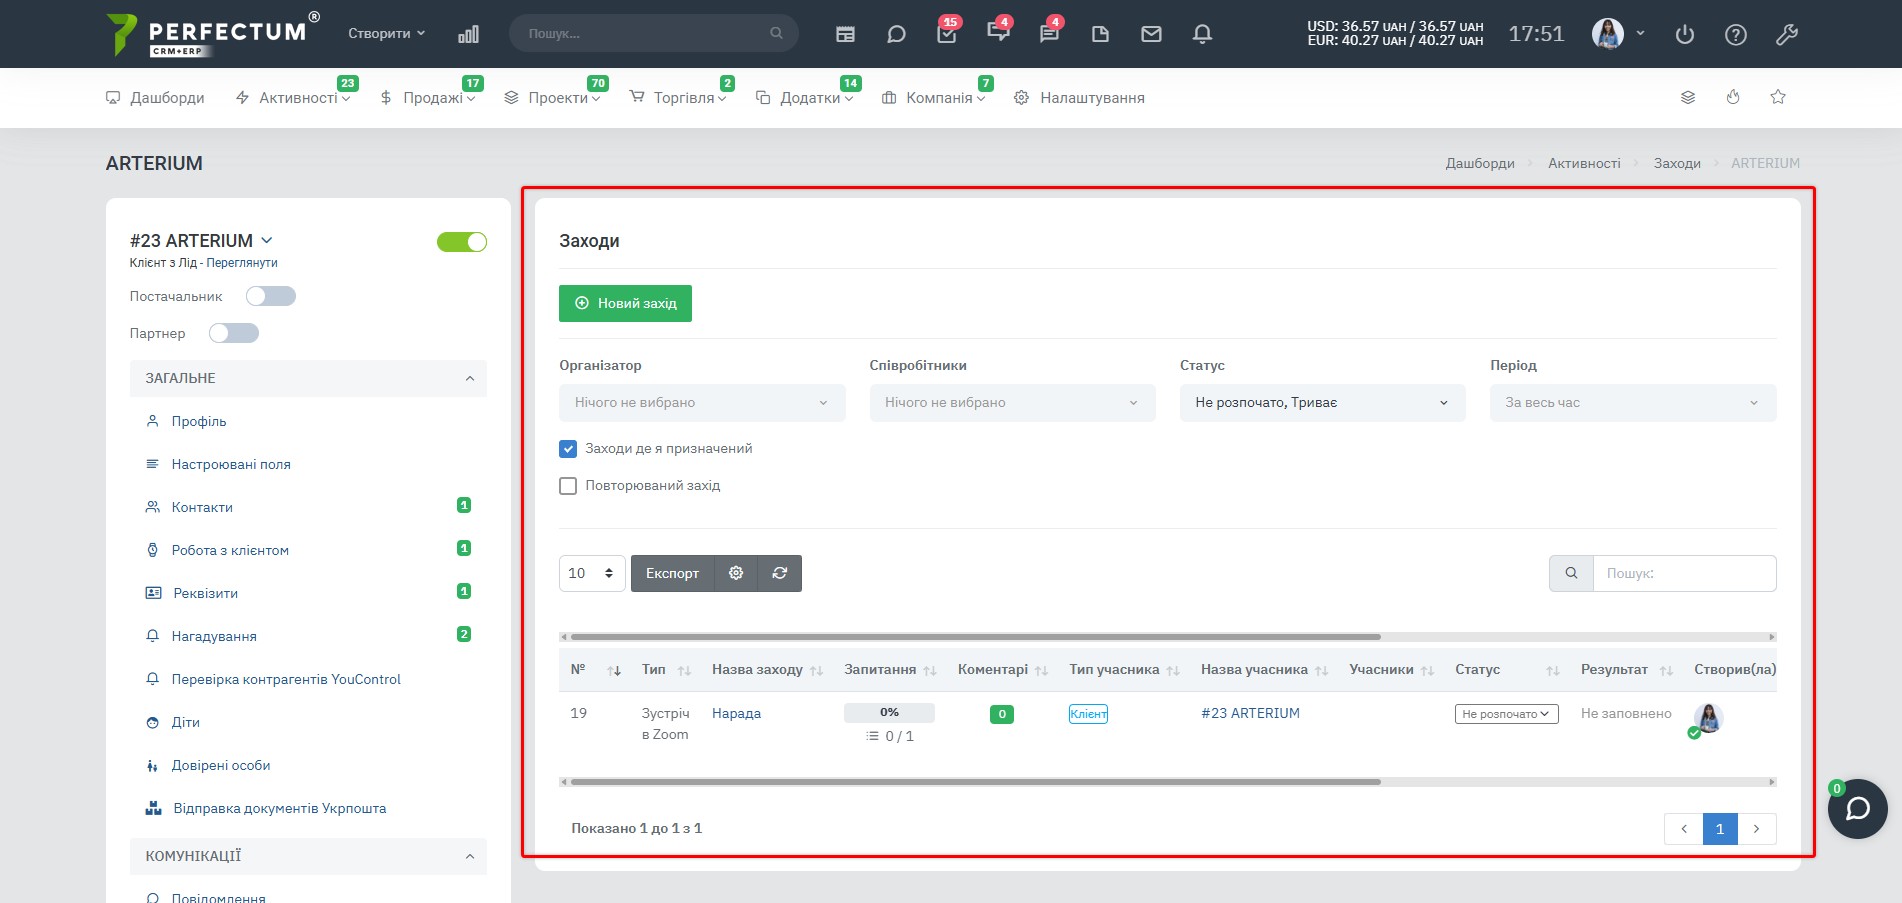Toggle the Партнер switch
1902x903 pixels.
(234, 333)
